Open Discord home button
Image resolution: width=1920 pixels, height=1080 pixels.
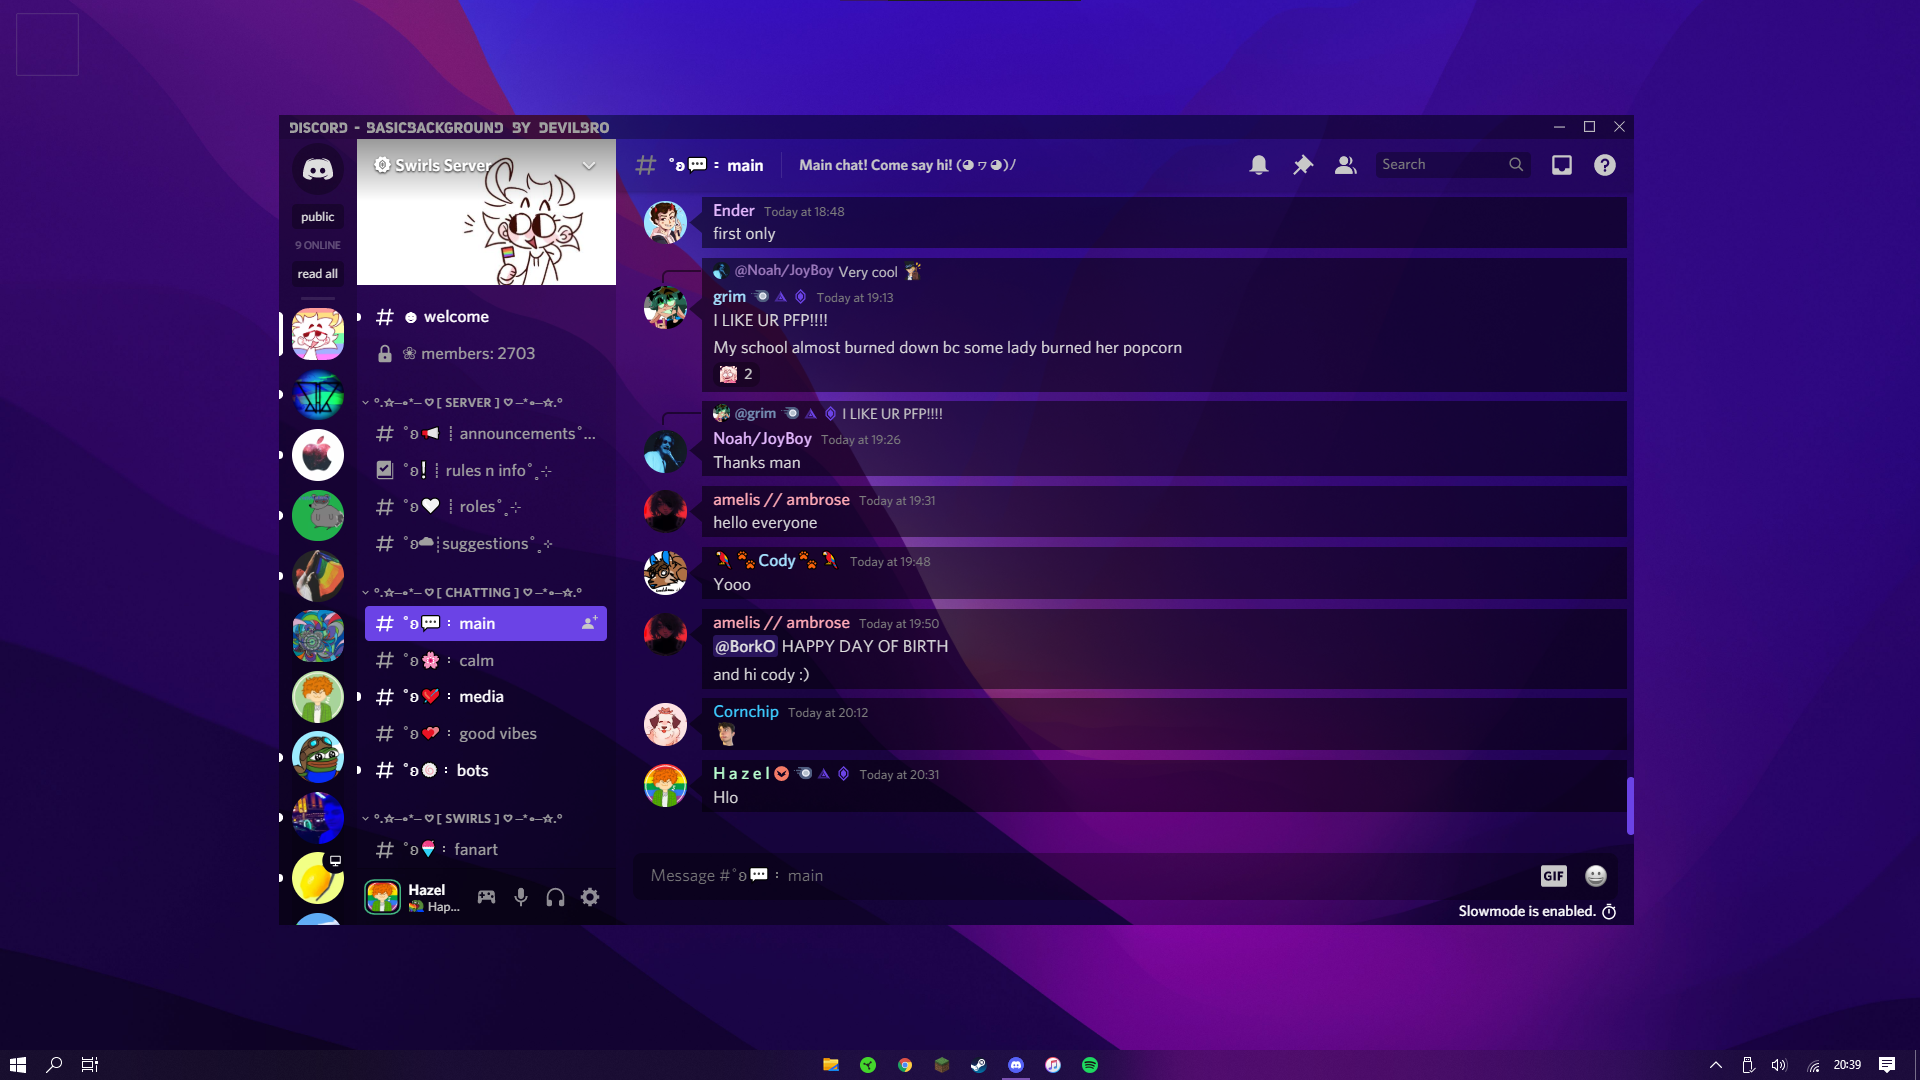pos(318,169)
